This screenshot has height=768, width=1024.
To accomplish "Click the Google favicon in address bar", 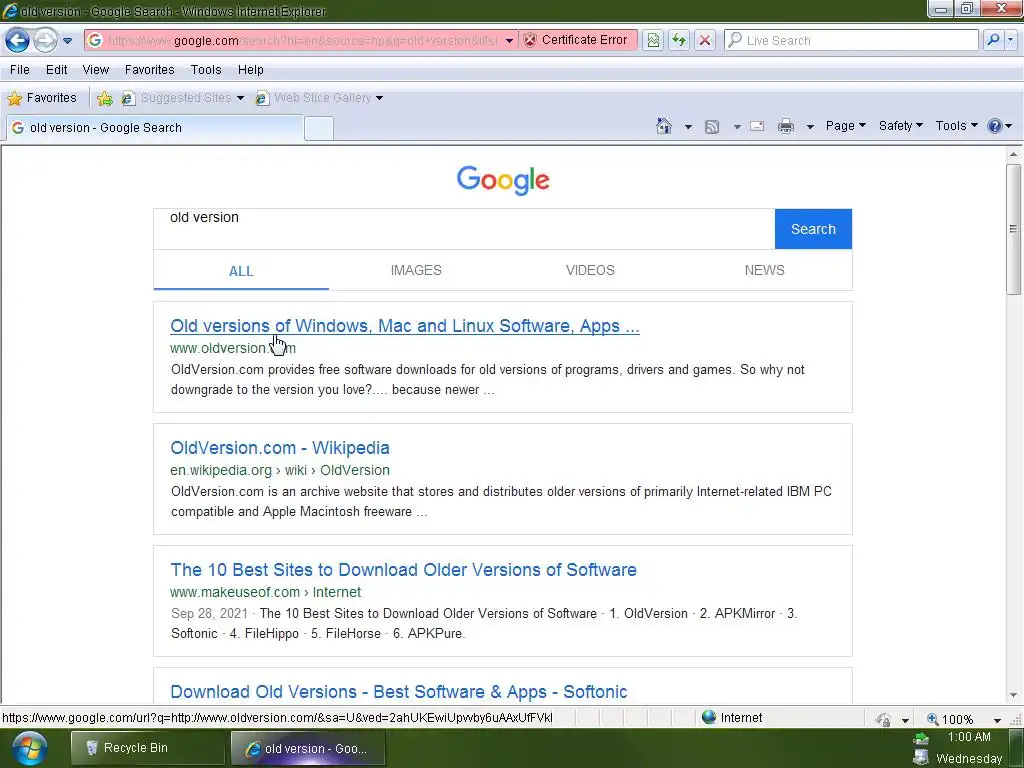I will tap(95, 40).
